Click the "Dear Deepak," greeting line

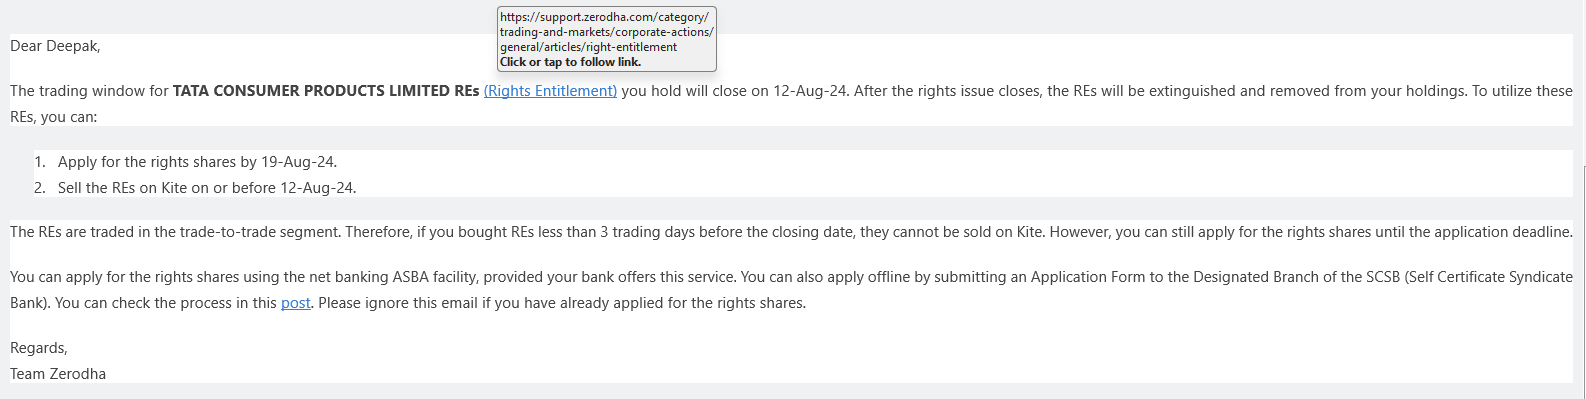click(x=55, y=46)
